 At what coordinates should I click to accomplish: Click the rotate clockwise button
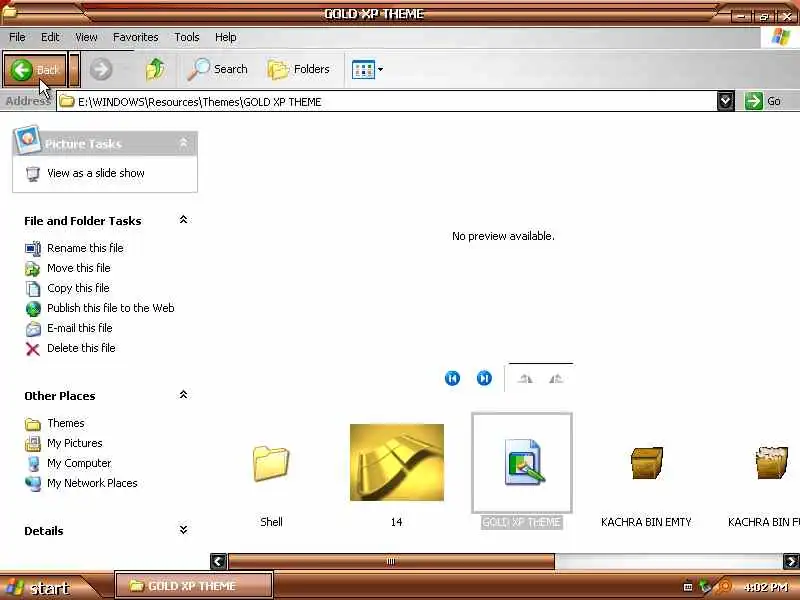pyautogui.click(x=525, y=379)
